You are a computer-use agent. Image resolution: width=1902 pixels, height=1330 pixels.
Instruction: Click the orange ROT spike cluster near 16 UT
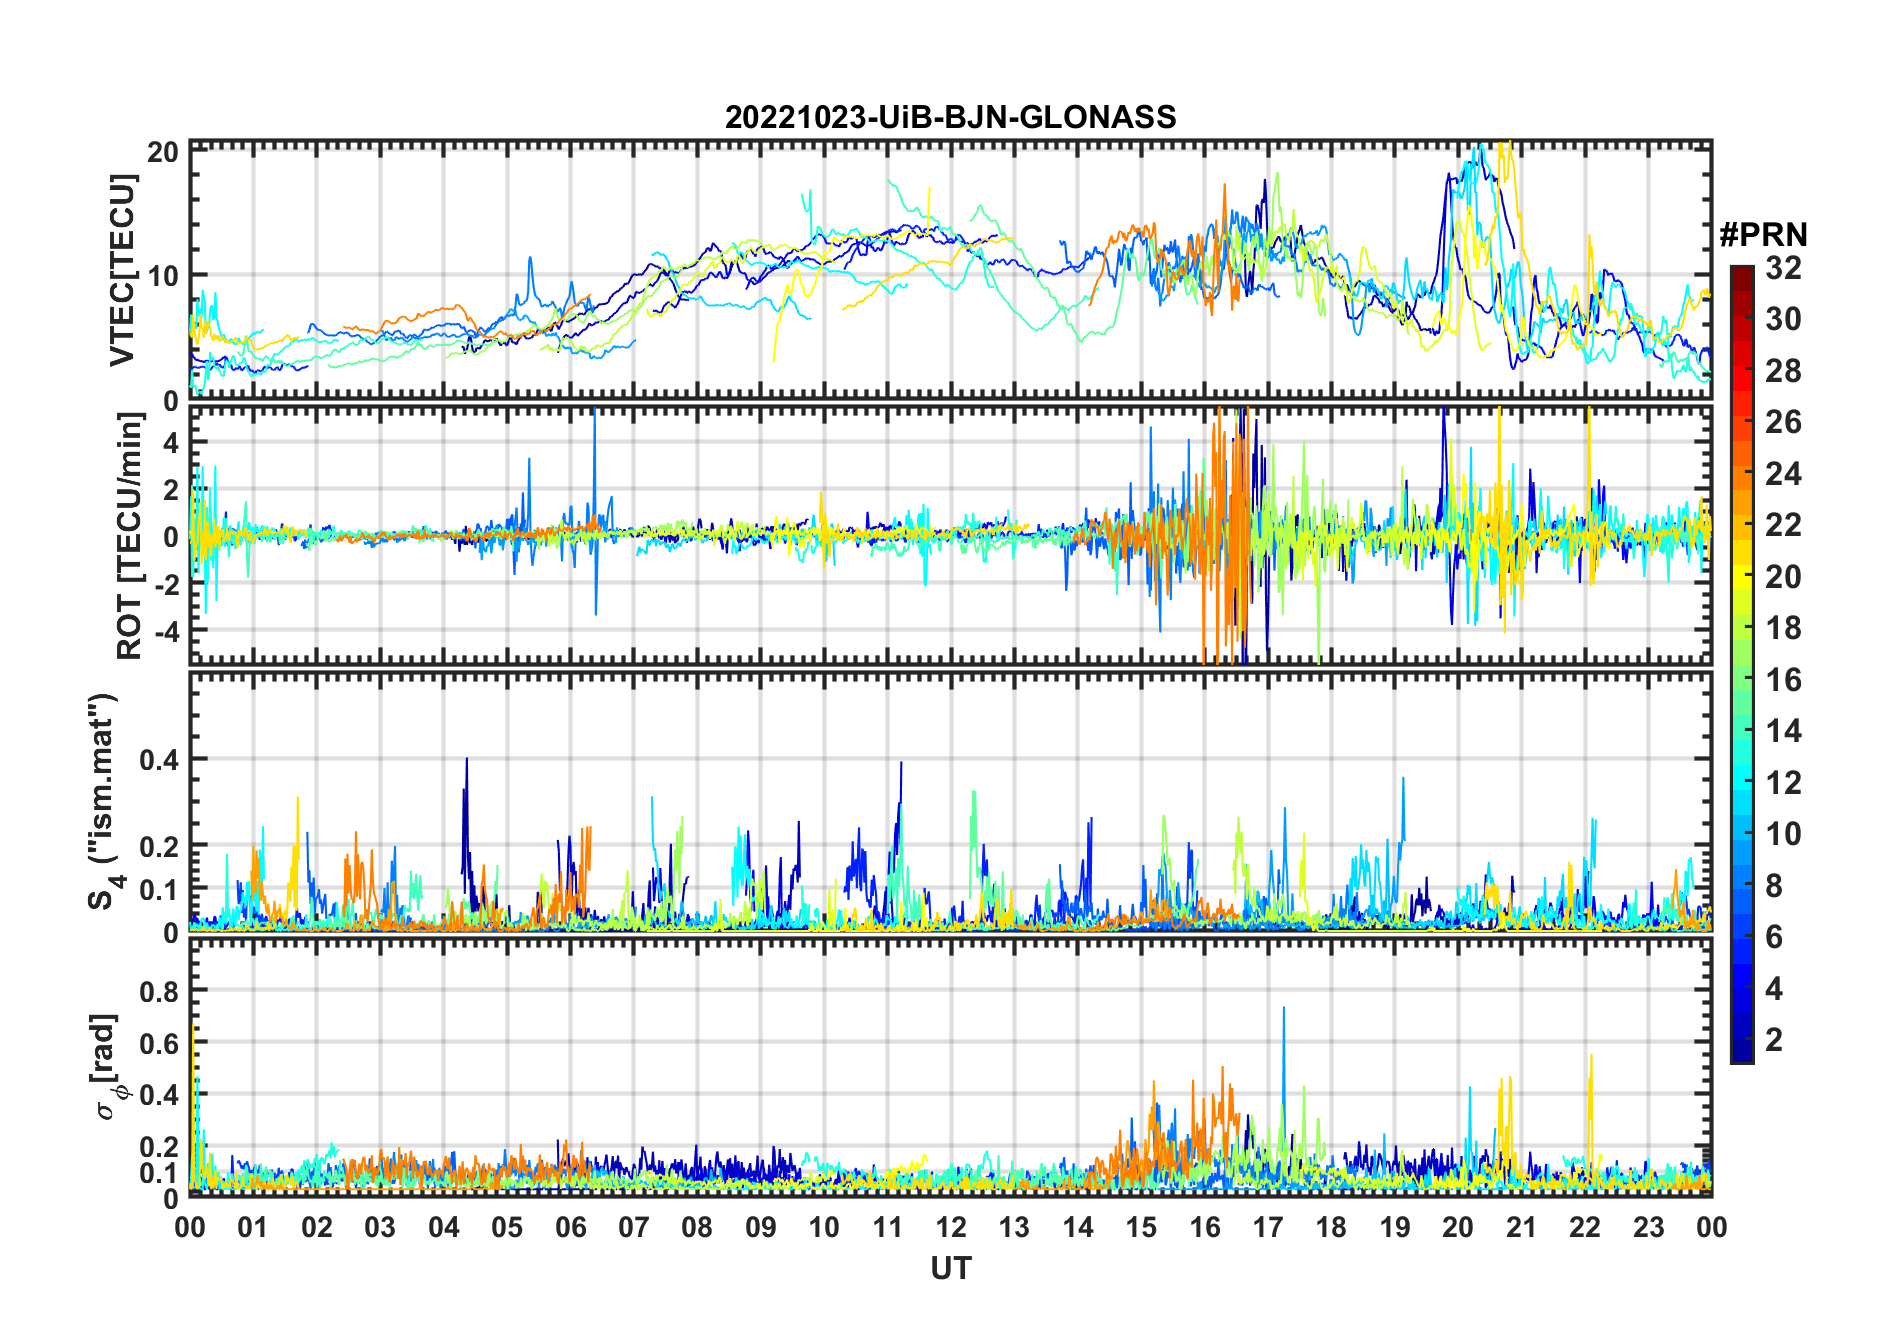(x=1226, y=535)
